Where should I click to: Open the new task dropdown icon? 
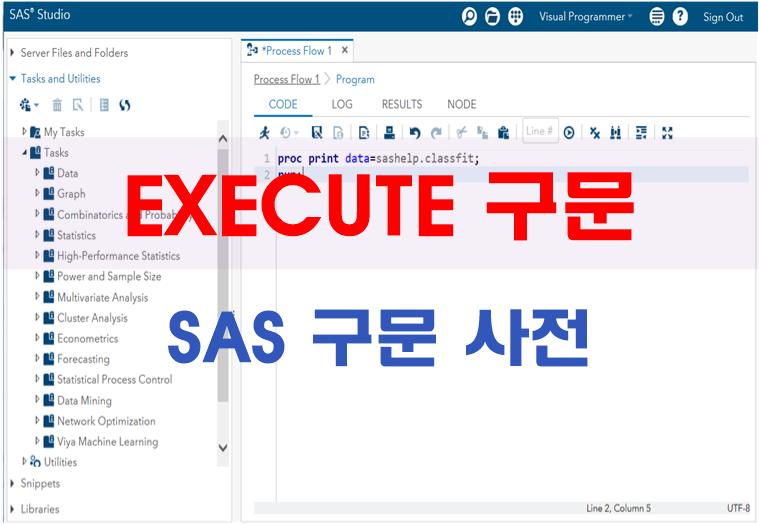(29, 105)
